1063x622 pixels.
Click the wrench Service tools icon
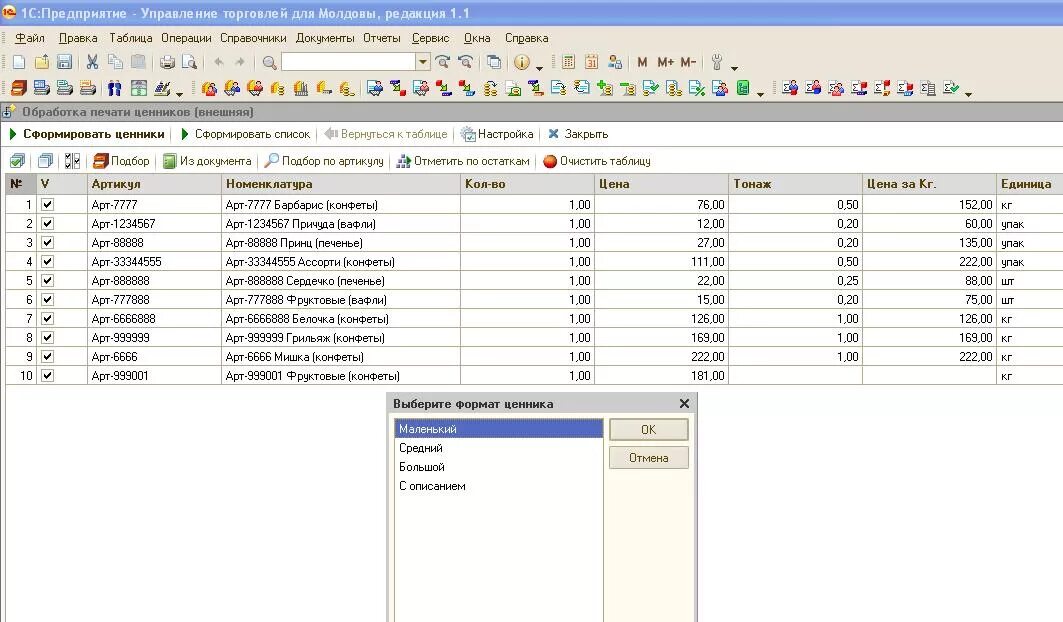click(717, 62)
